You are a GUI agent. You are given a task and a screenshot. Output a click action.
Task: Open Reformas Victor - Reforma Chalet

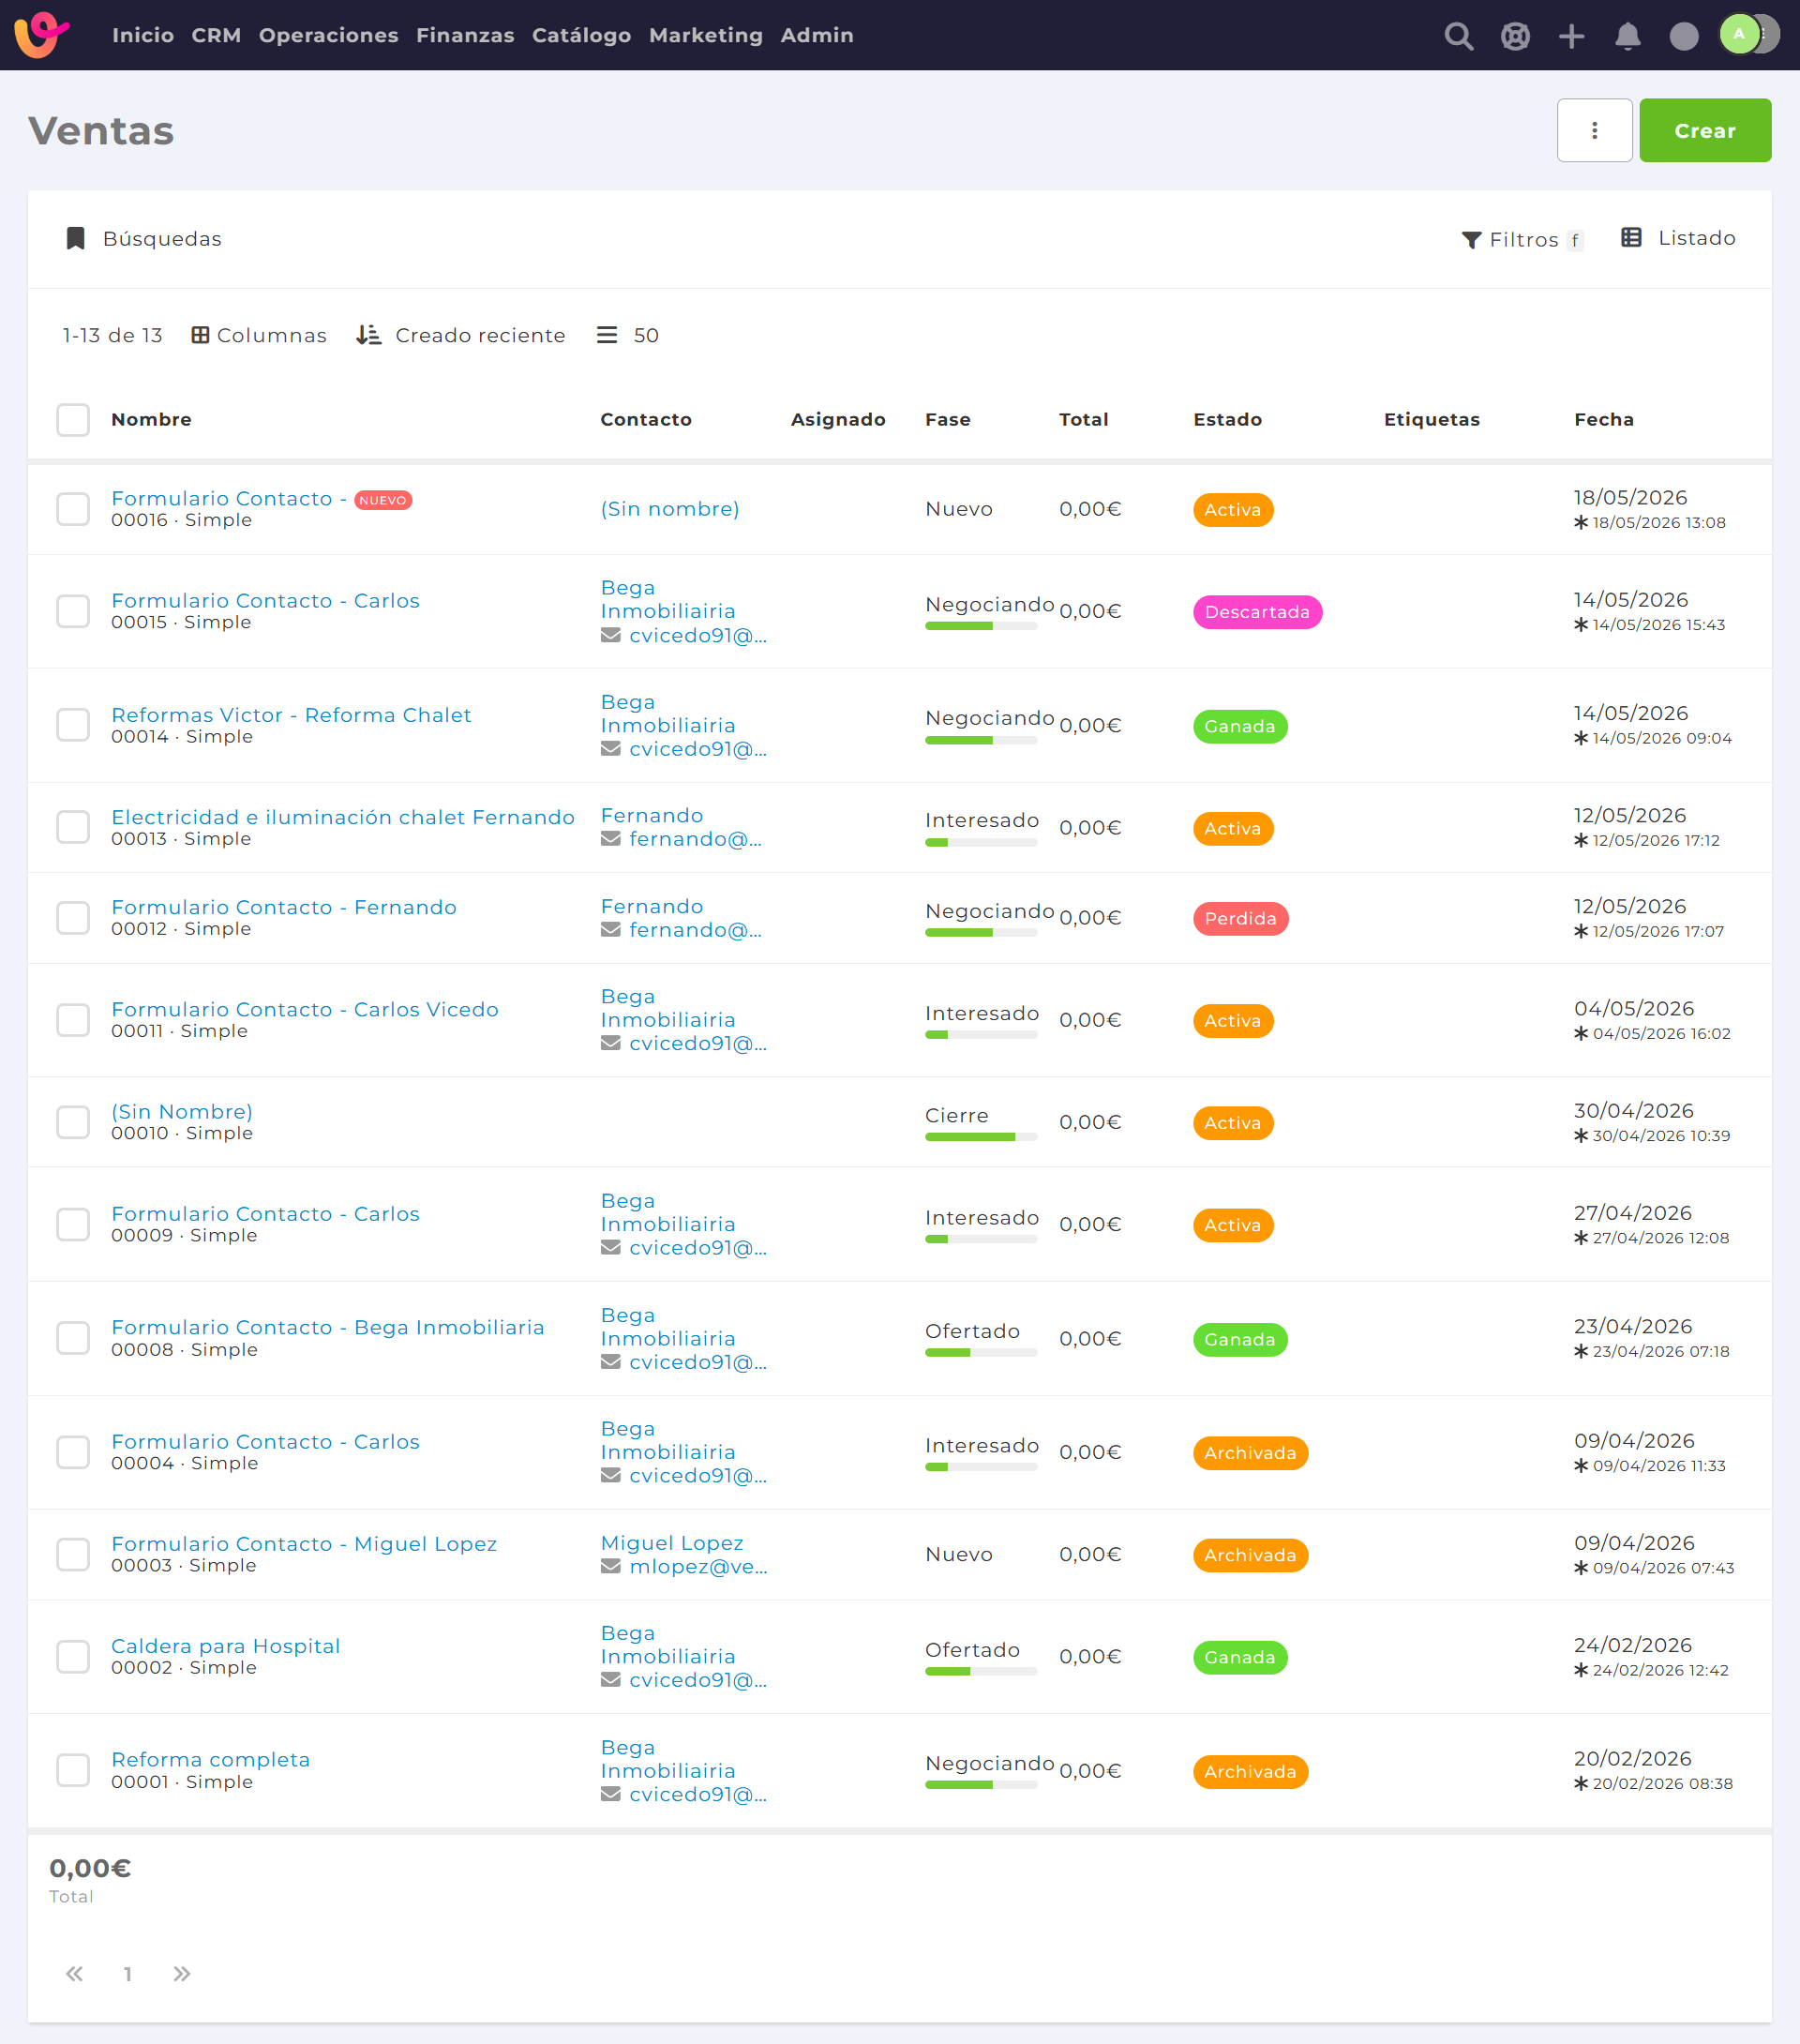(x=291, y=715)
